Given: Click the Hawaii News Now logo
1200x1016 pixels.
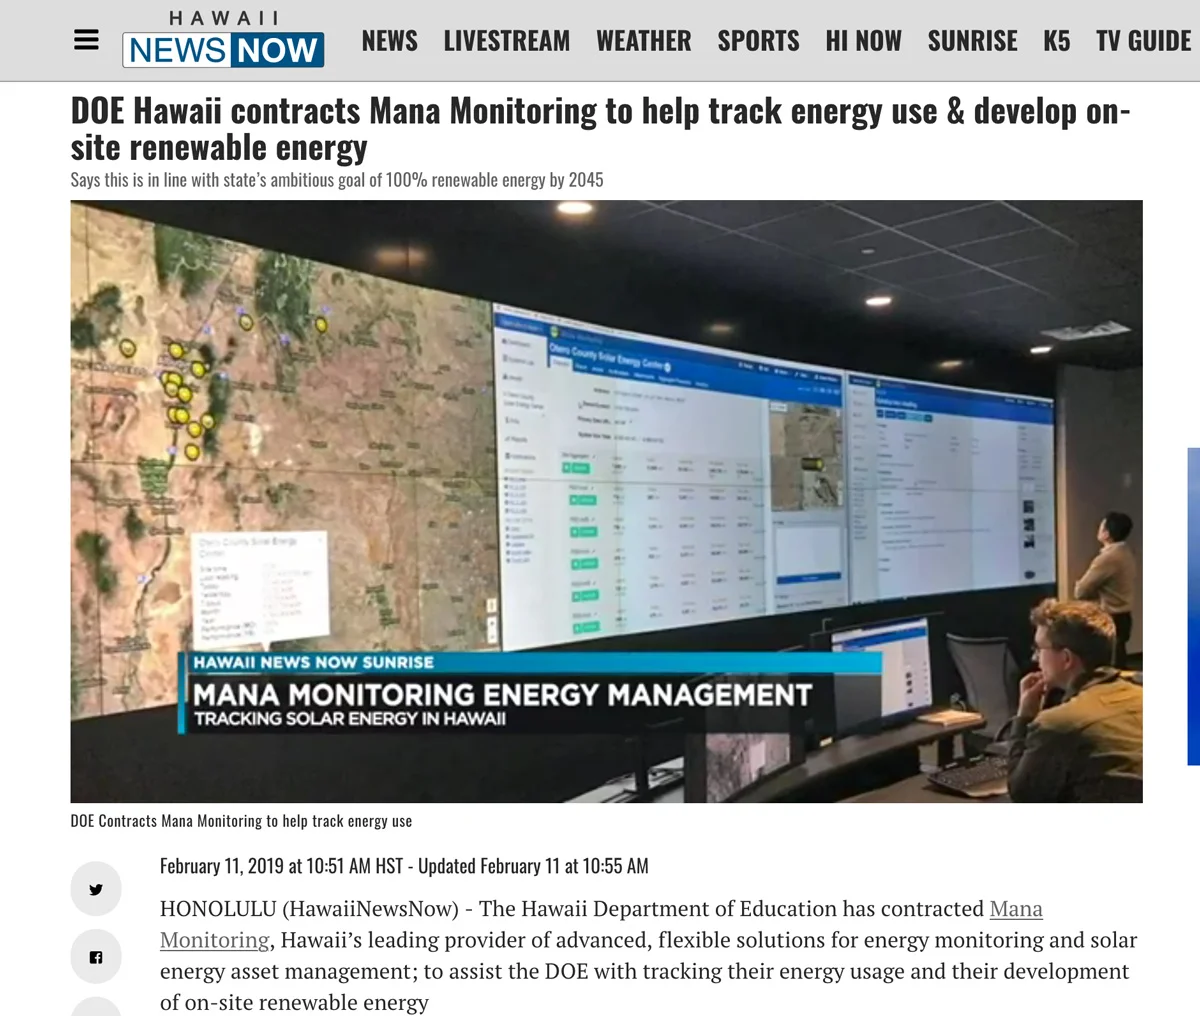Looking at the screenshot, I should click(223, 39).
